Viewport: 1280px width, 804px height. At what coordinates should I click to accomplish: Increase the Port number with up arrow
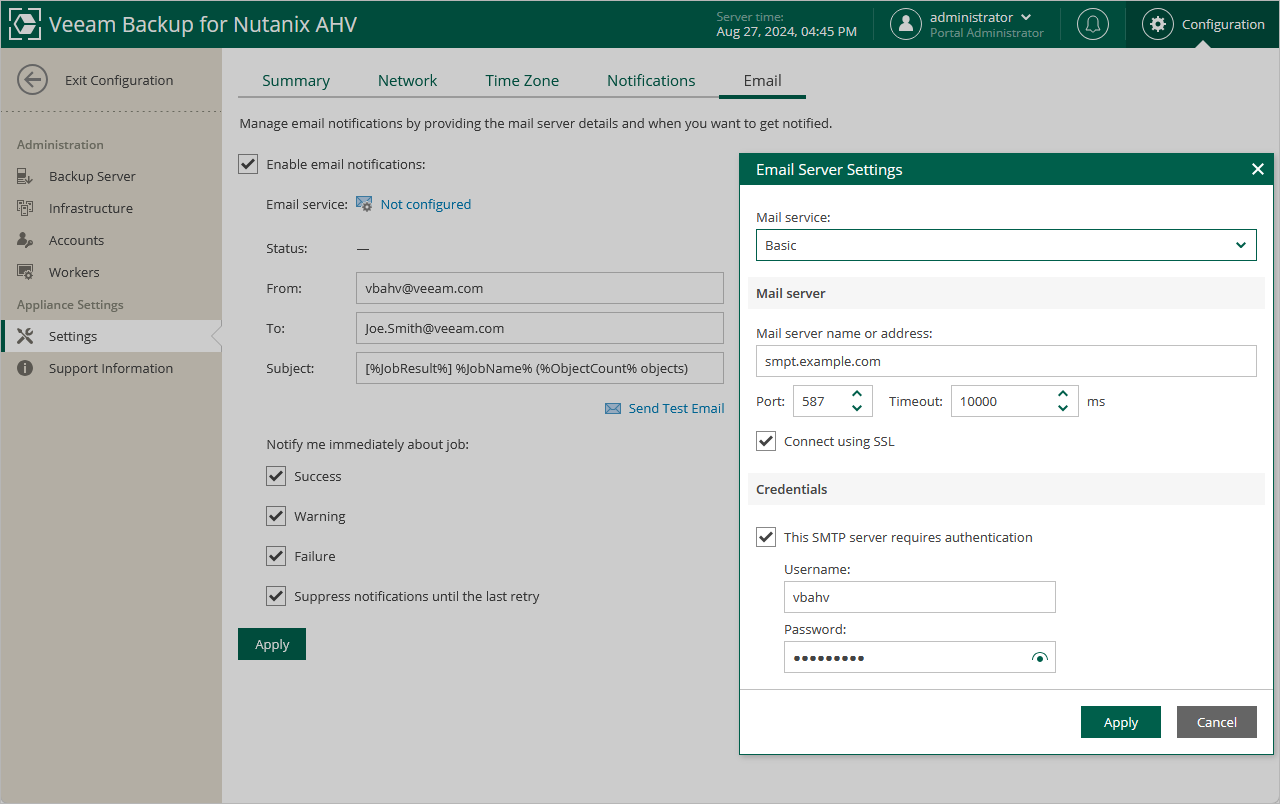click(857, 394)
